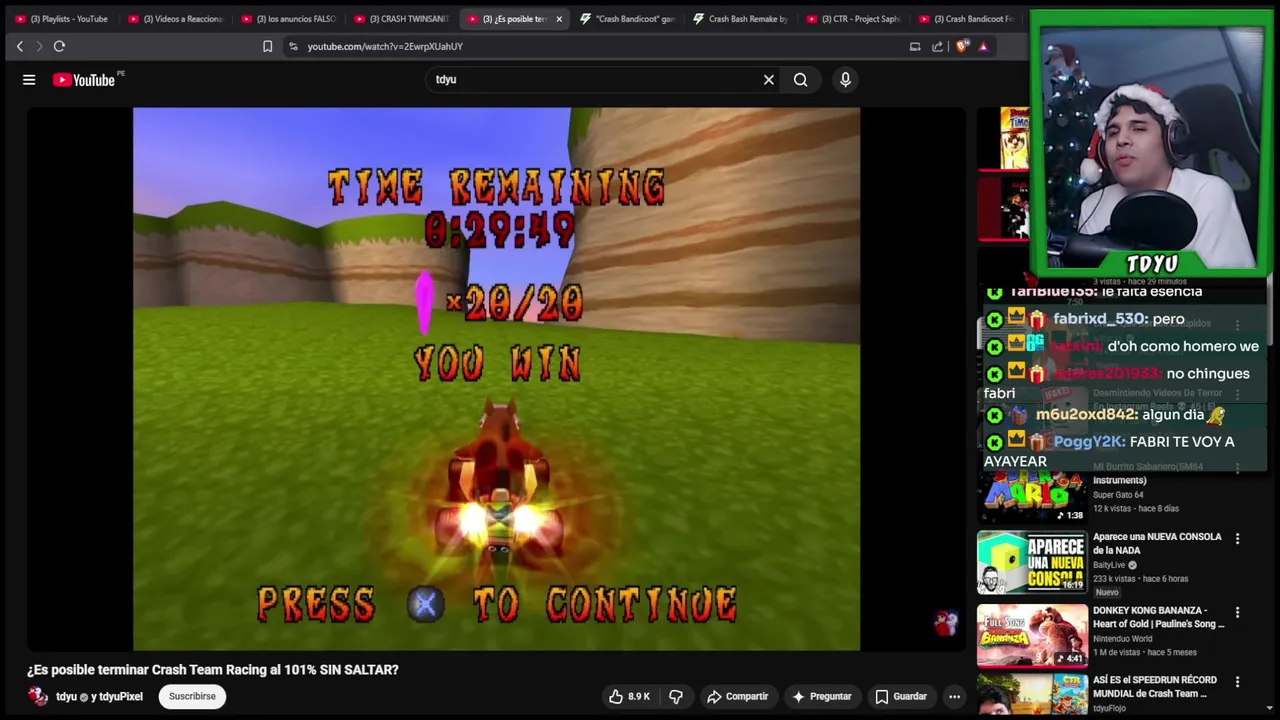Like the video with thumbs up 8.9 K
This screenshot has width=1280, height=720.
pyautogui.click(x=629, y=696)
